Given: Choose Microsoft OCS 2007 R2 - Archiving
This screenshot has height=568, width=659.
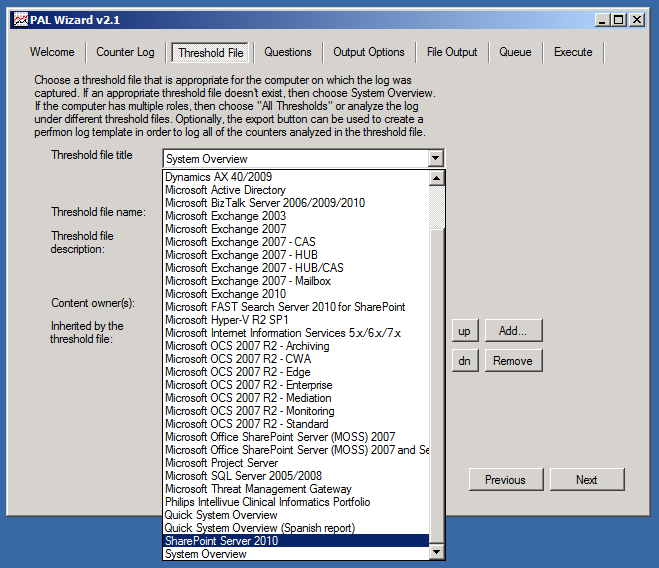Looking at the screenshot, I should point(296,346).
